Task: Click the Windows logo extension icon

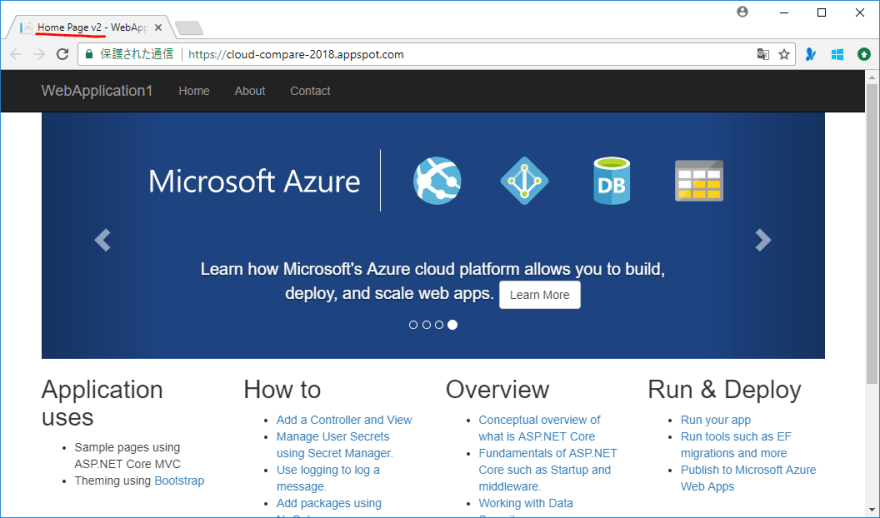Action: (837, 54)
